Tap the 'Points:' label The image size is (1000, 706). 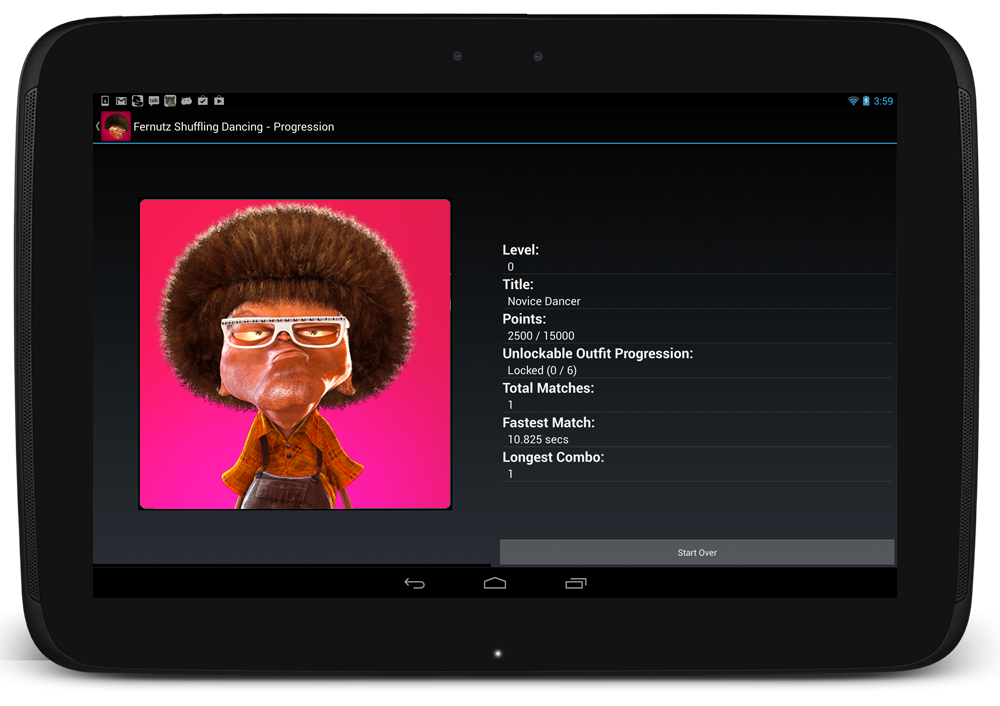(524, 319)
